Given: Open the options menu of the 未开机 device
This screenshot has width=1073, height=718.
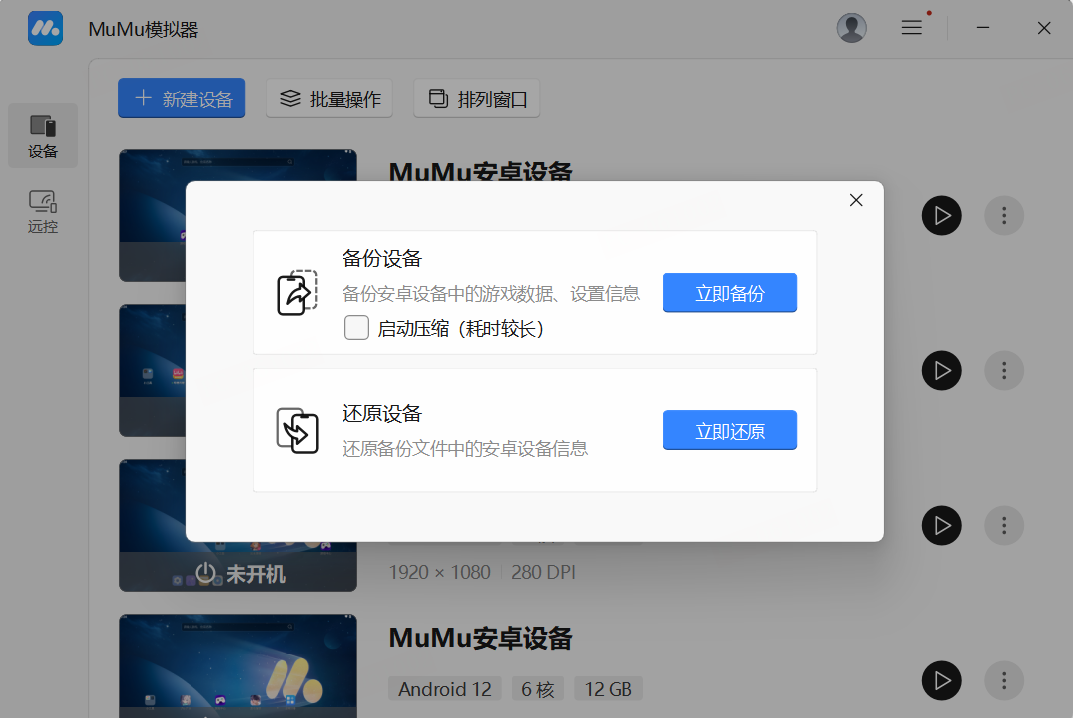Looking at the screenshot, I should tap(1003, 525).
